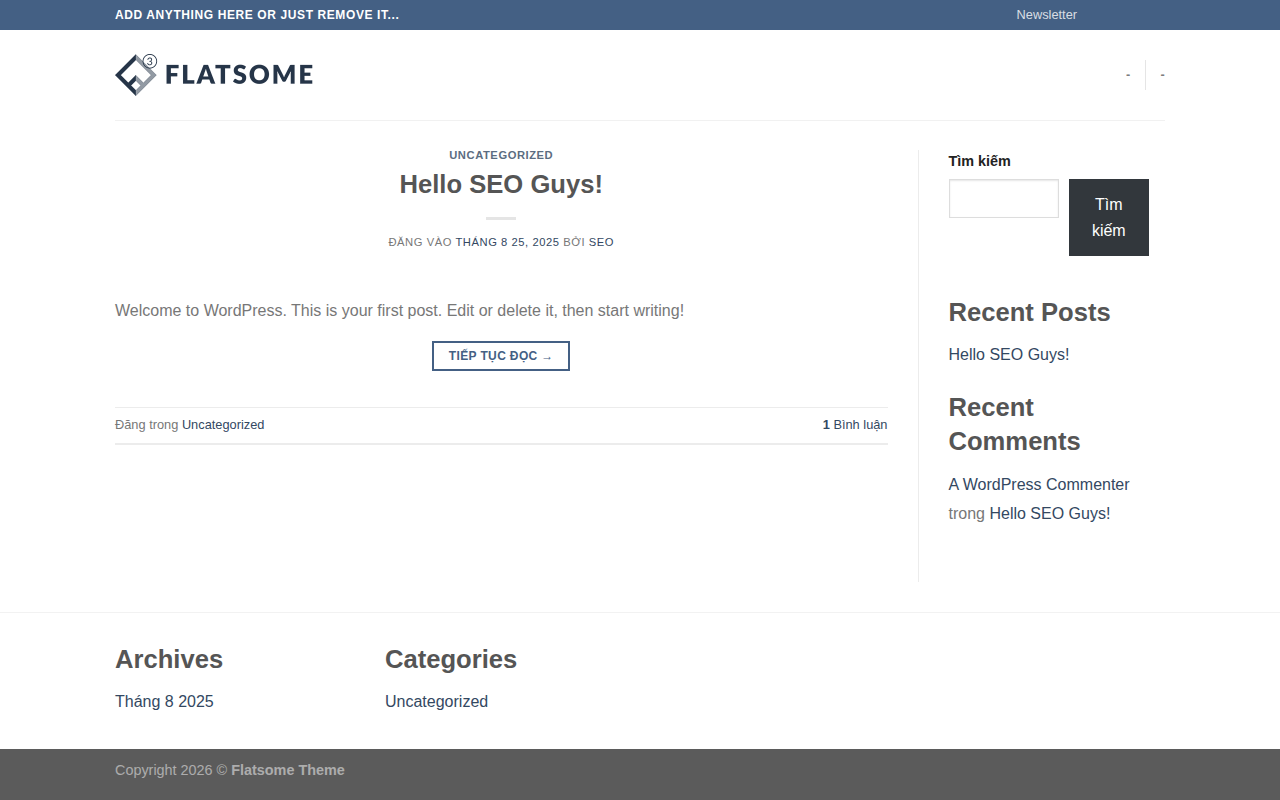Image resolution: width=1280 pixels, height=800 pixels.
Task: Open the UNCATEGORIZED label above the post title
Action: pyautogui.click(x=501, y=155)
